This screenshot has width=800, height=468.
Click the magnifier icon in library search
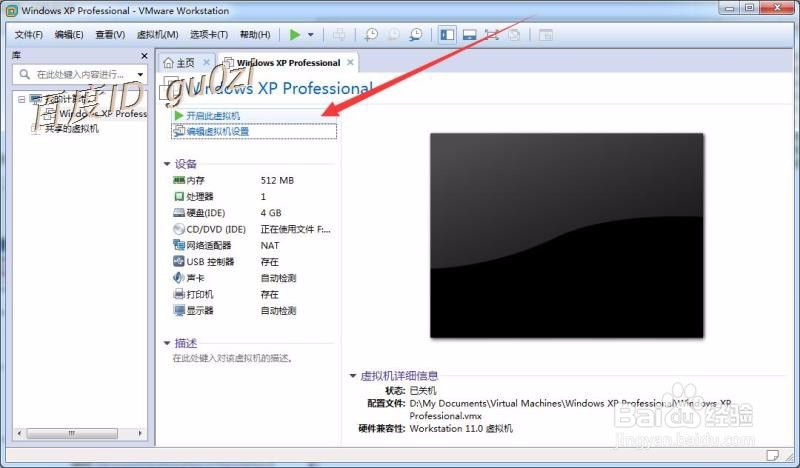pyautogui.click(x=24, y=75)
